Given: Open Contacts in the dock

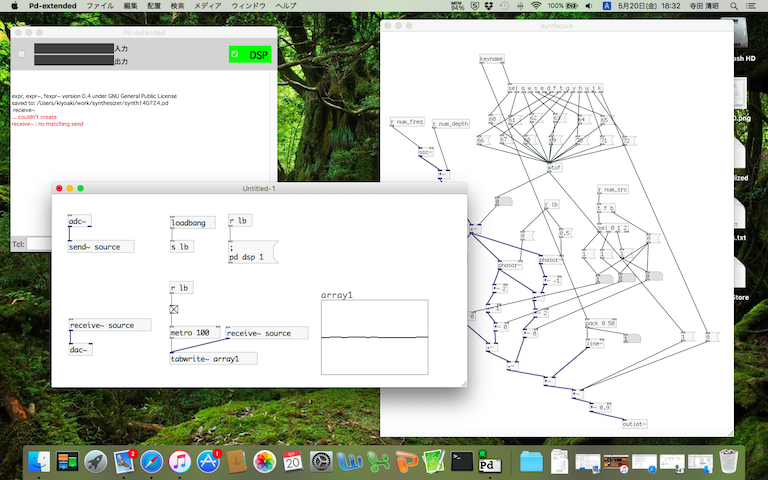Looking at the screenshot, I should (237, 461).
